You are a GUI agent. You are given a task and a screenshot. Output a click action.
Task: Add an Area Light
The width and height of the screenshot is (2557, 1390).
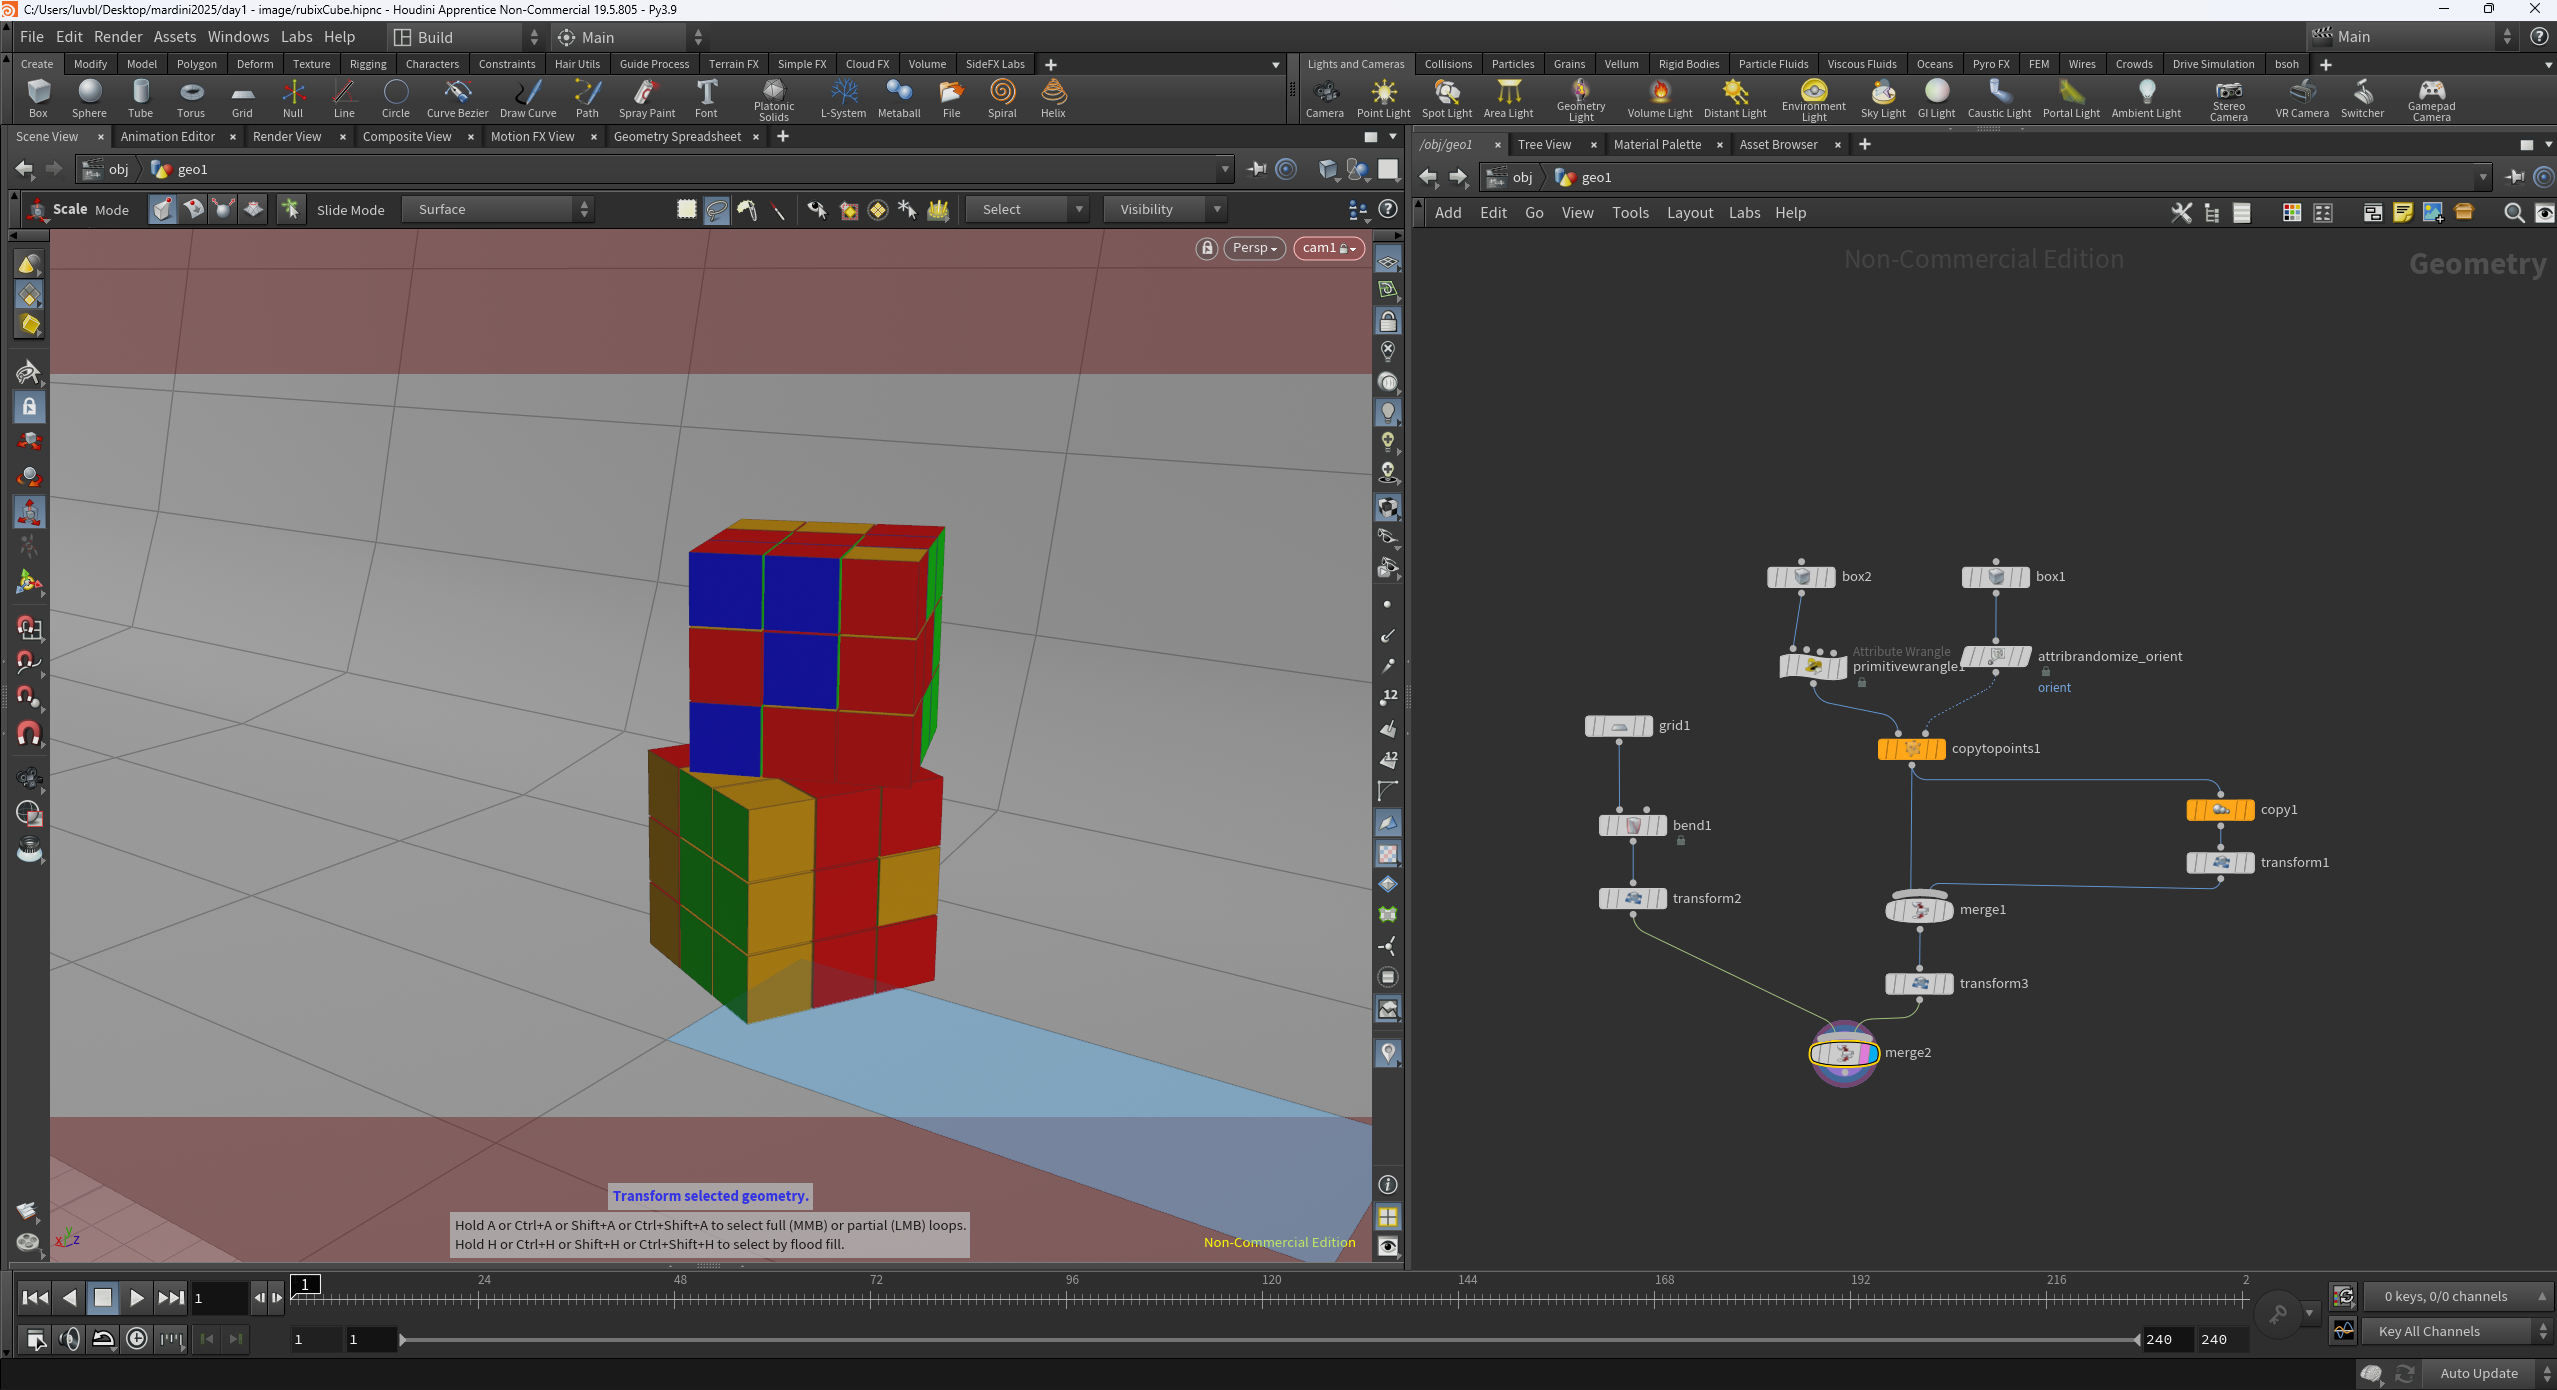point(1508,98)
